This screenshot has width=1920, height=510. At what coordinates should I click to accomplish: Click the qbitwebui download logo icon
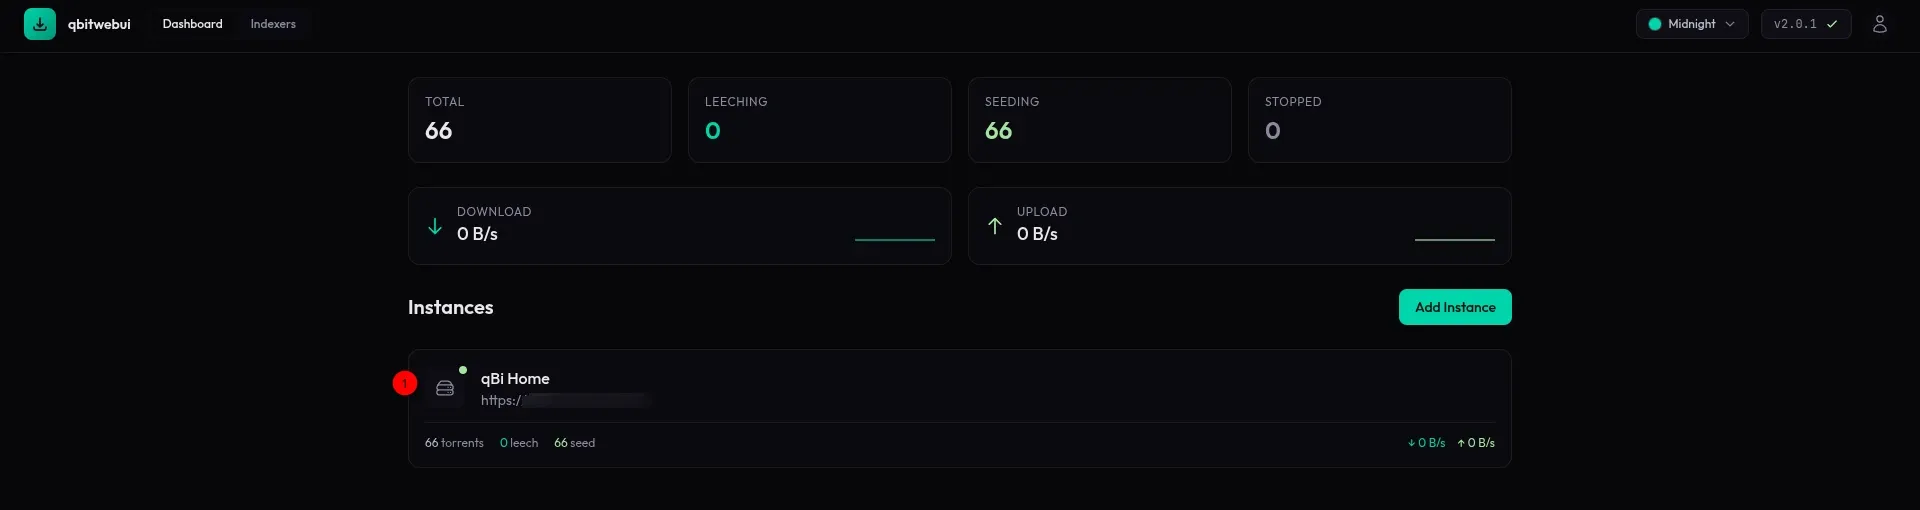point(40,24)
